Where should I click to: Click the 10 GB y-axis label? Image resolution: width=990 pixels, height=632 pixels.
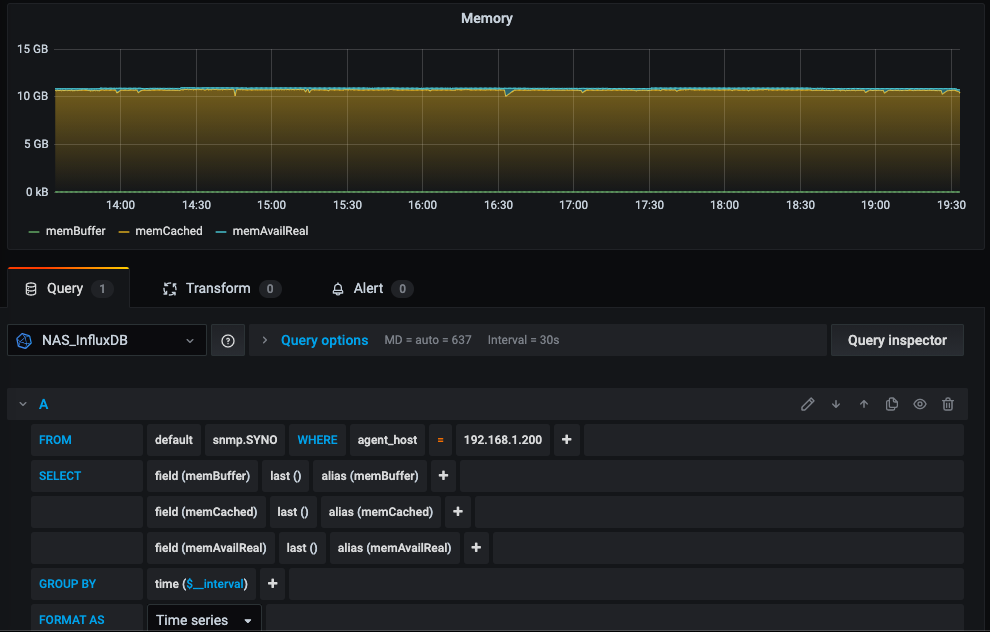[x=33, y=96]
